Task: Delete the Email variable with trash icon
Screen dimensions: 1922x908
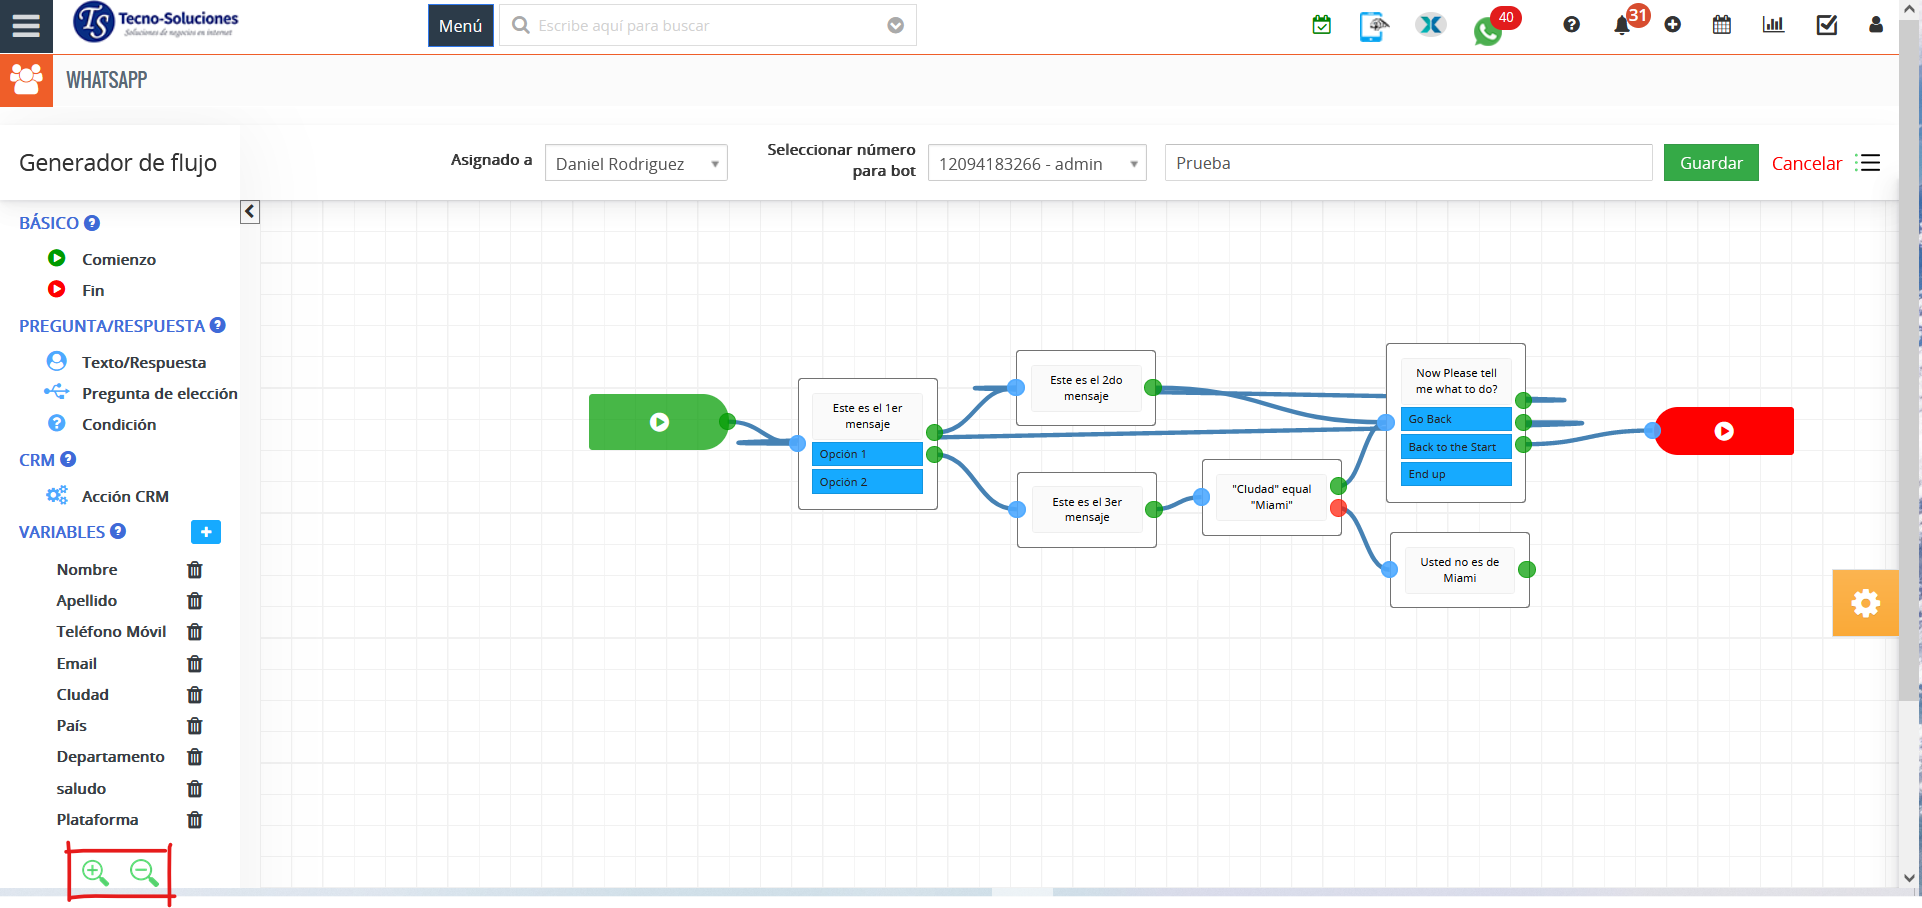Action: coord(195,664)
